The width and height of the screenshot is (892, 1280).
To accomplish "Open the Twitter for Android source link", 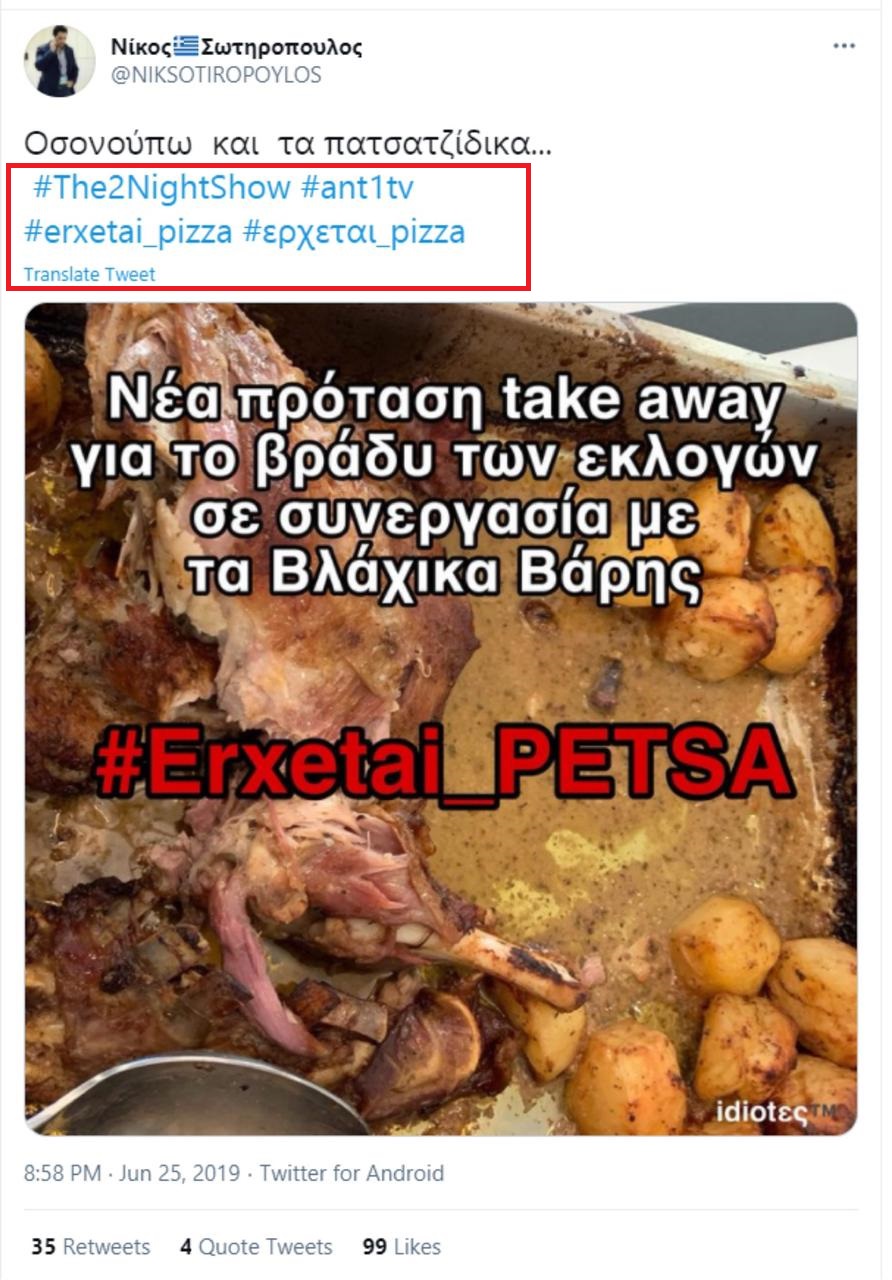I will point(352,1173).
